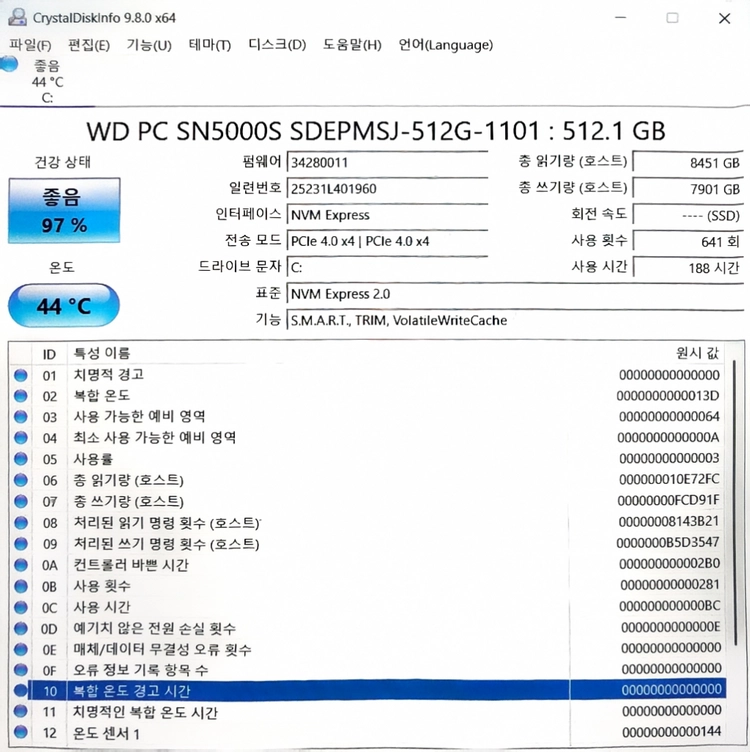Click raw value 00000000FCD91F
This screenshot has width=750, height=752.
pyautogui.click(x=668, y=500)
